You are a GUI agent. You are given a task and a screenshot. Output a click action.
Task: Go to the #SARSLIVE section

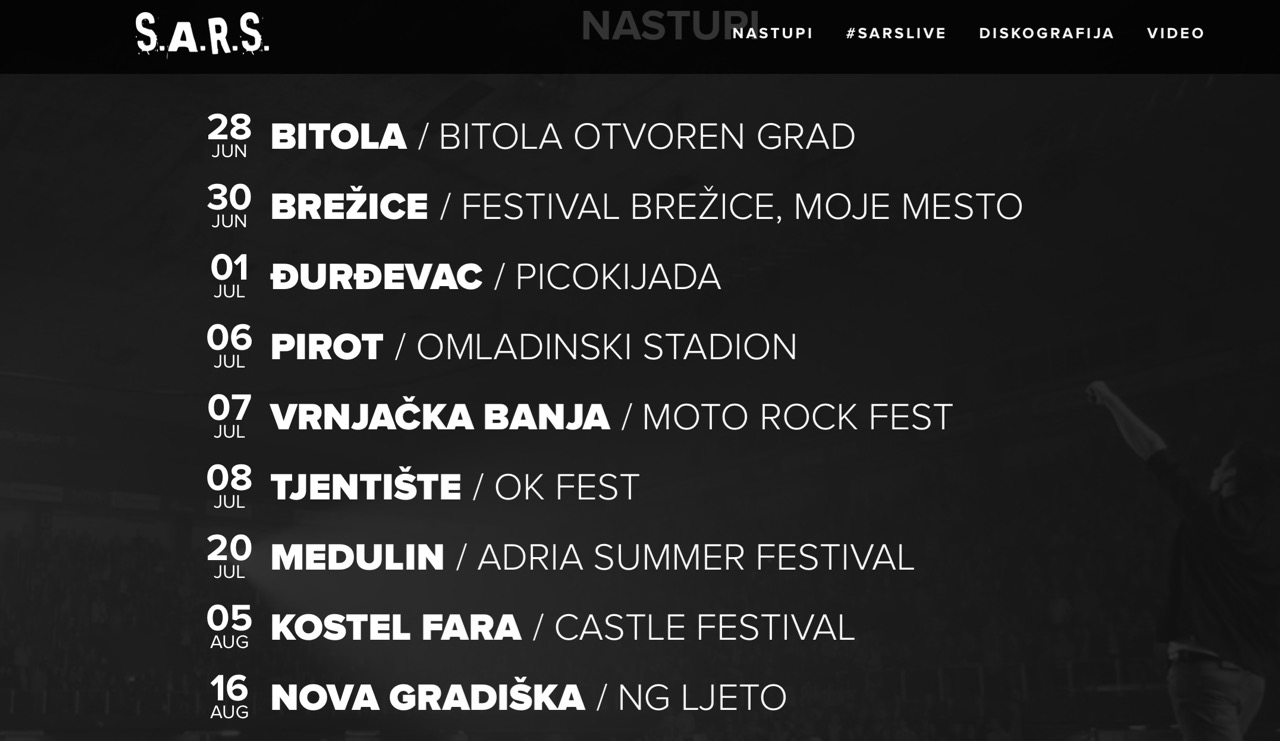(x=896, y=33)
